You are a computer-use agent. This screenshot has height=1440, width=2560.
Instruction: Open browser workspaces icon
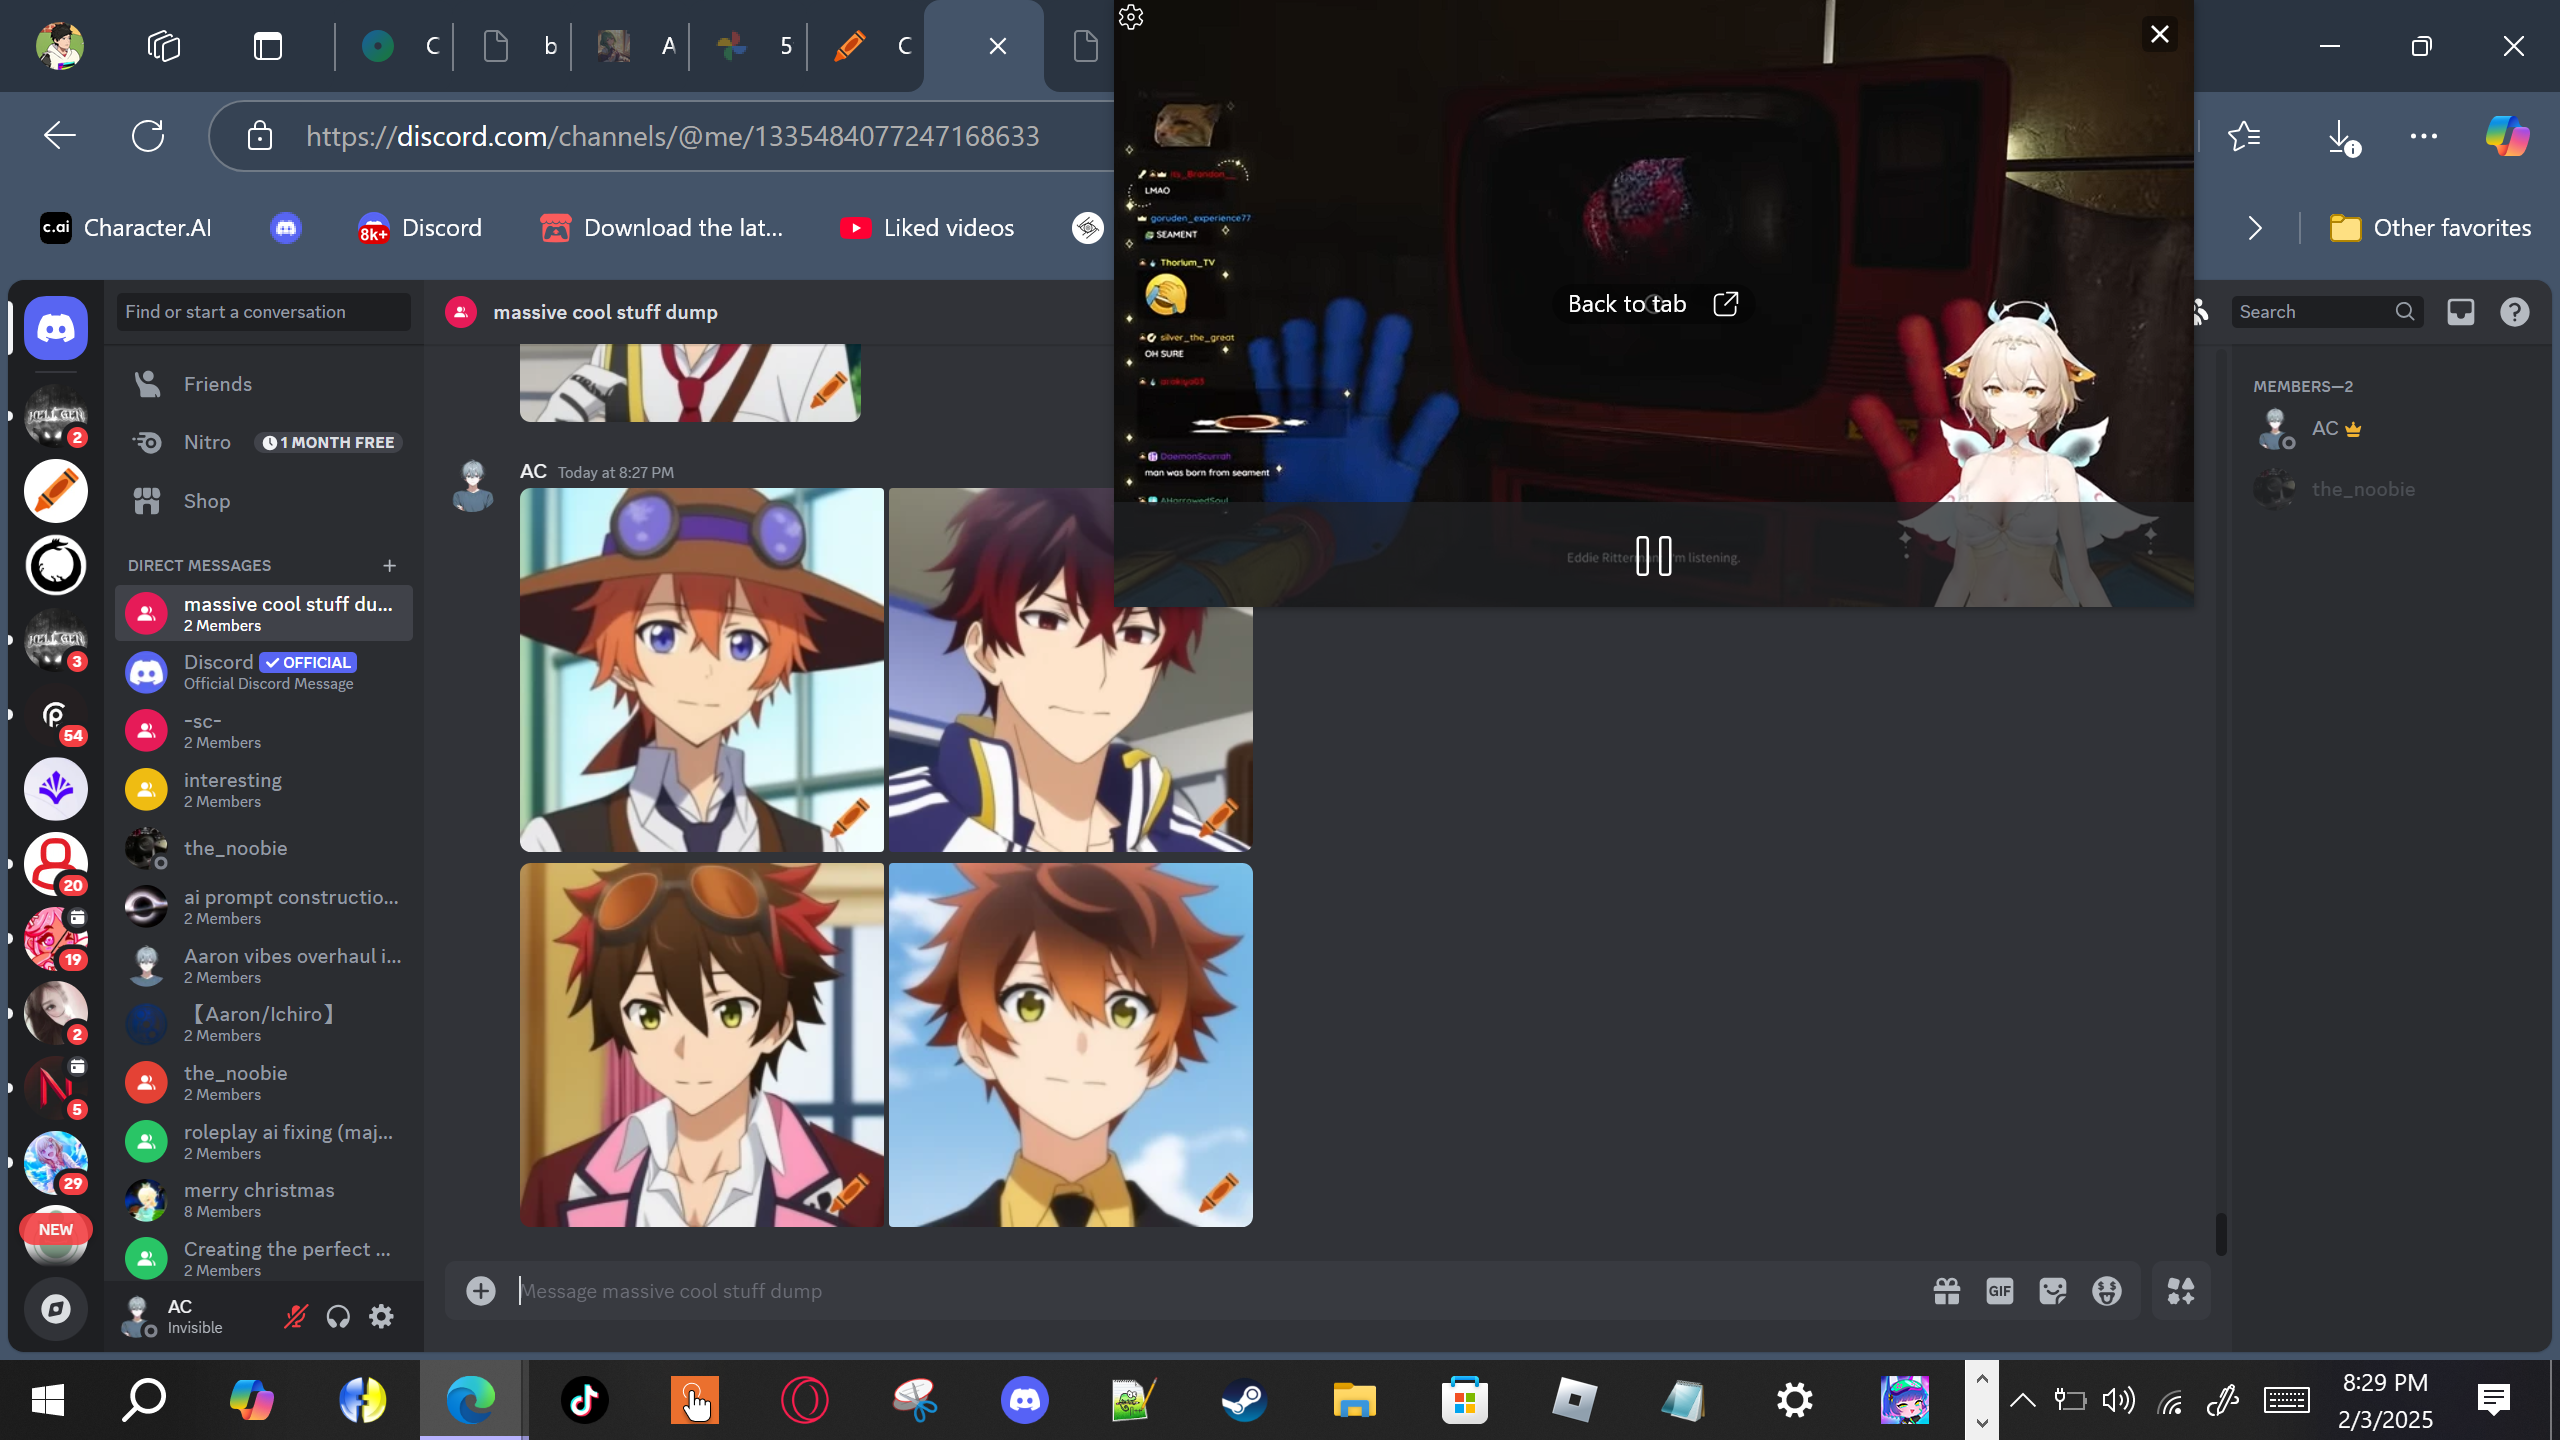click(x=164, y=46)
